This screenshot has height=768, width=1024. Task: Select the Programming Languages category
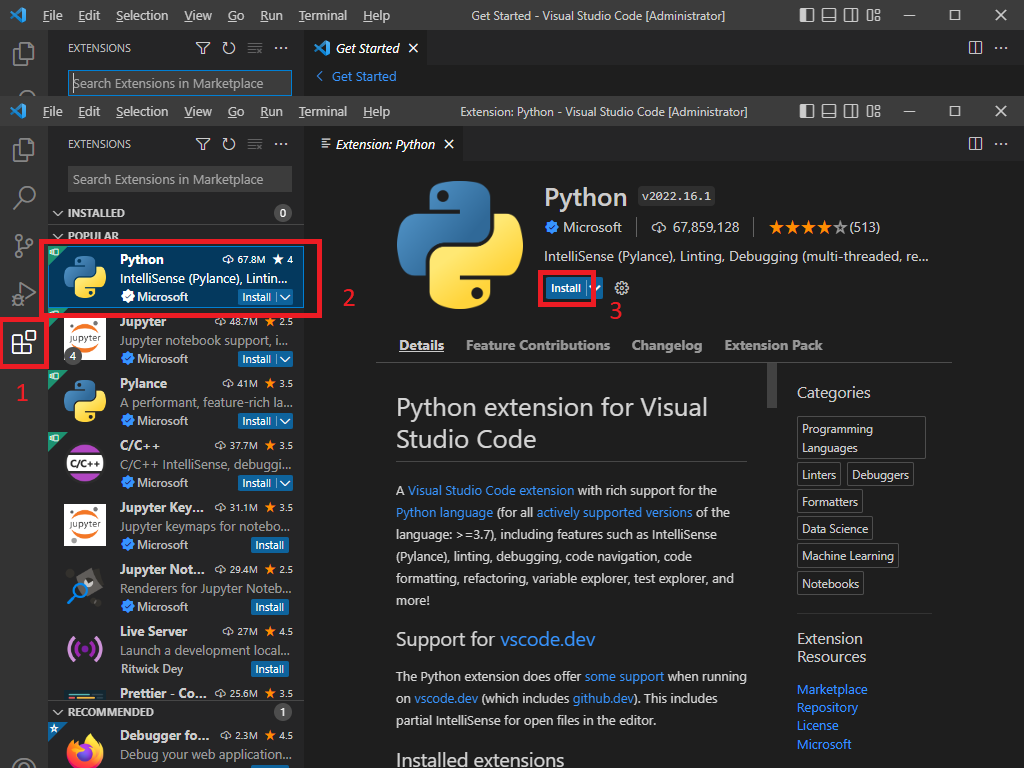[861, 438]
